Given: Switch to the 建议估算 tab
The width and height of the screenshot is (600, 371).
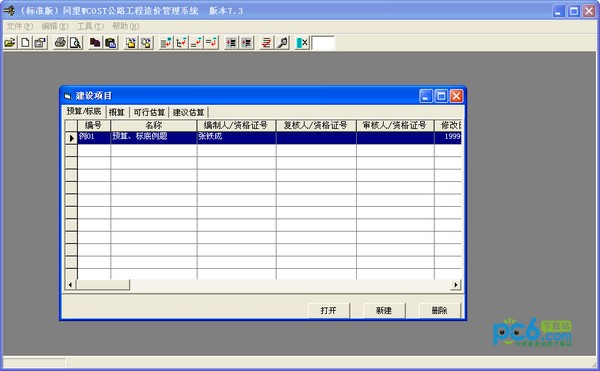Looking at the screenshot, I should tap(189, 112).
